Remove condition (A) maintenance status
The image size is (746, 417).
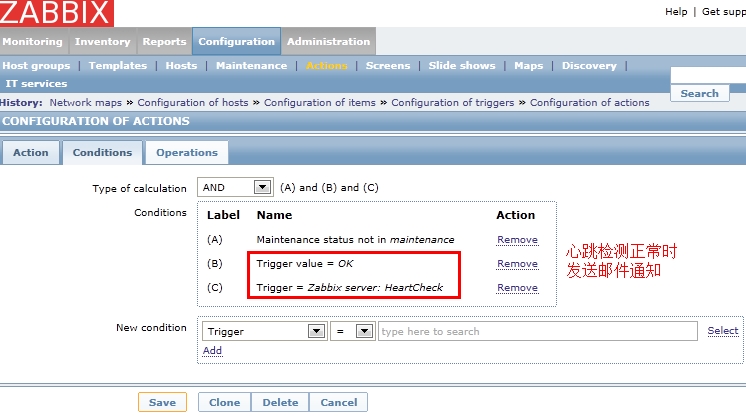(517, 240)
